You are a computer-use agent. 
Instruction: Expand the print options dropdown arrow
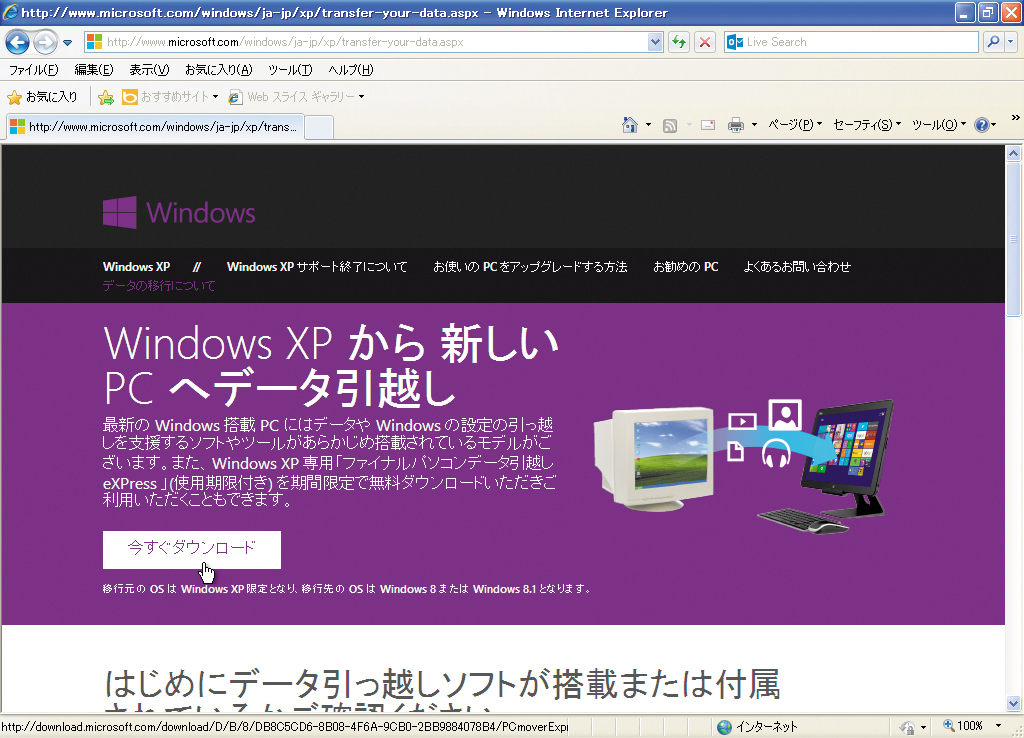(x=754, y=125)
